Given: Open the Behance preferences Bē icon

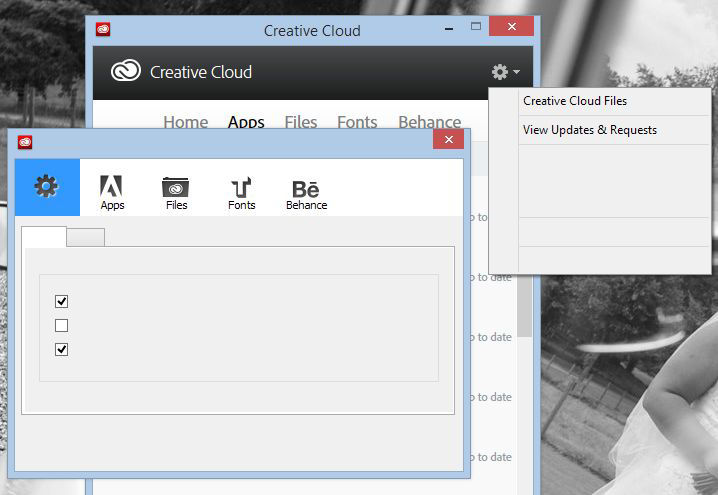Looking at the screenshot, I should coord(306,194).
